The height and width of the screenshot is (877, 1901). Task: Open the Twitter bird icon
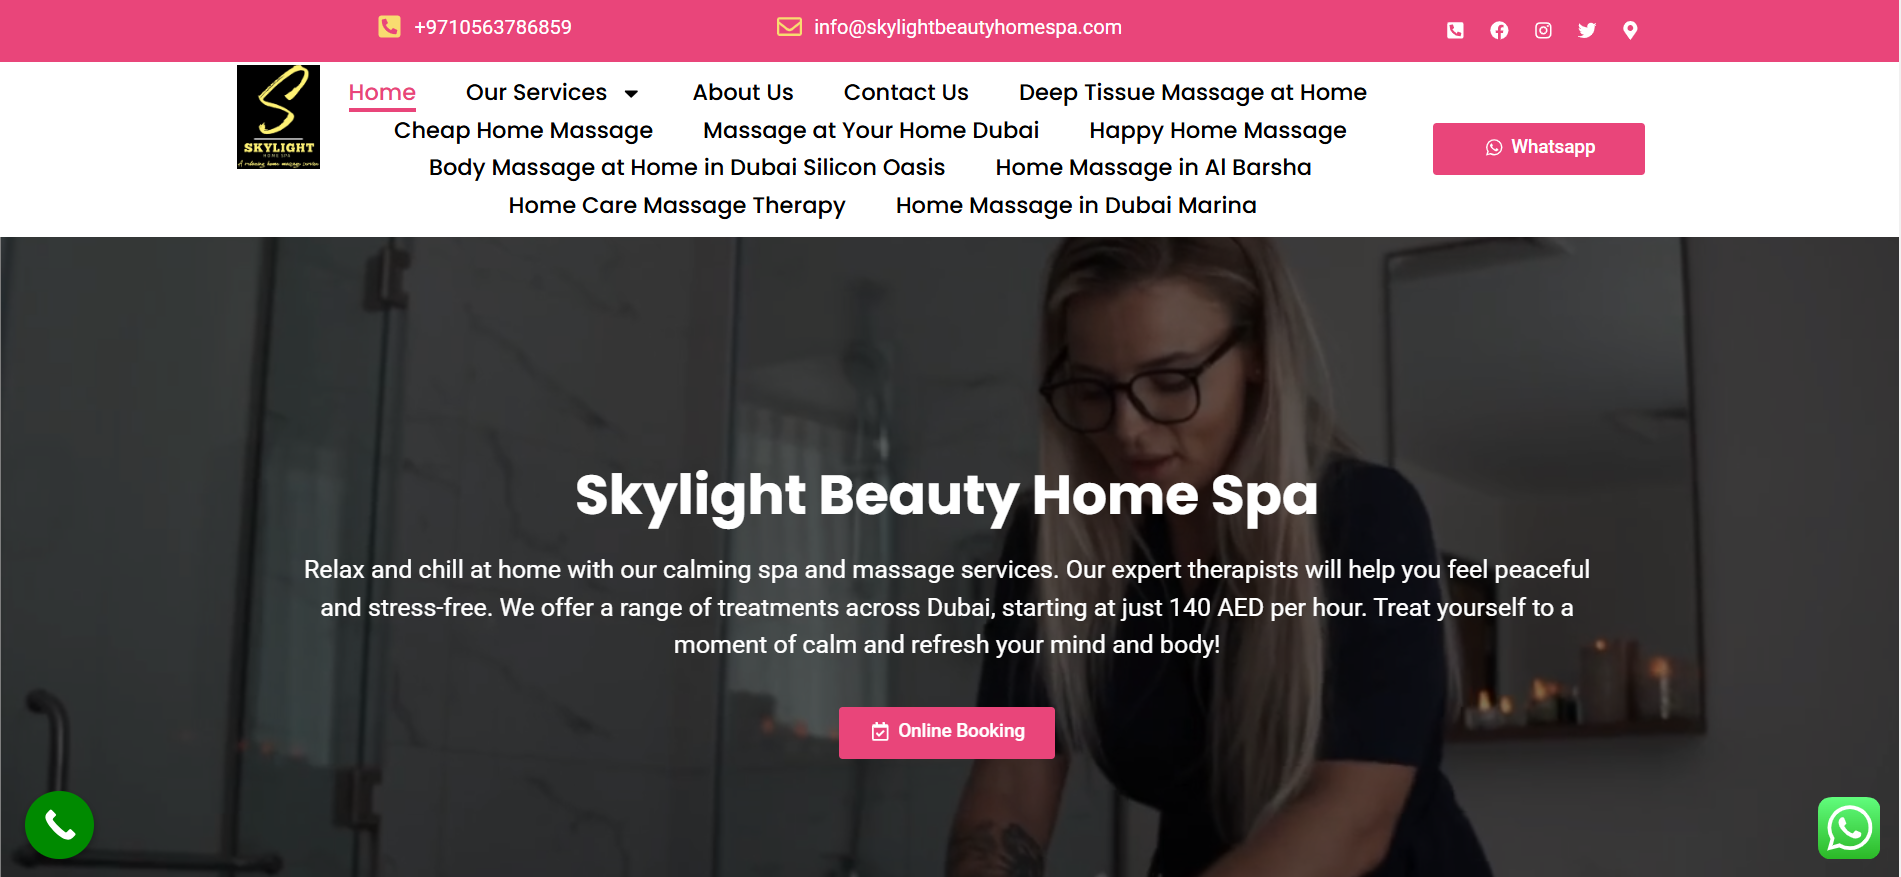point(1587,30)
